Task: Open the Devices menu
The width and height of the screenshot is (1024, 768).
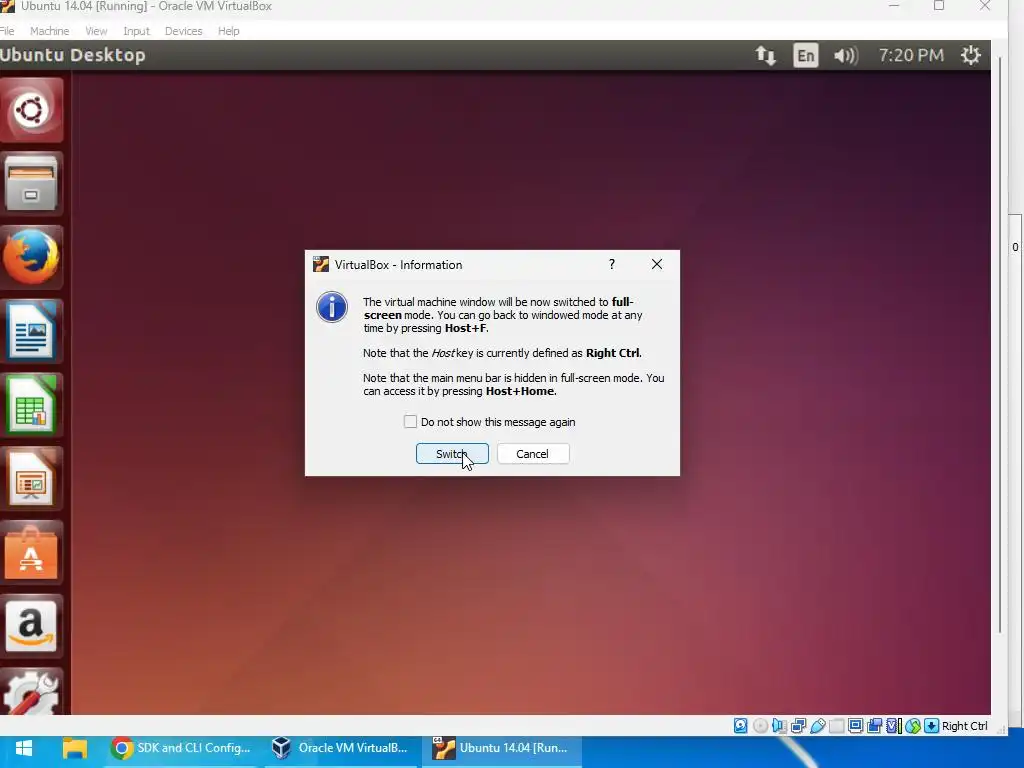Action: 184,31
